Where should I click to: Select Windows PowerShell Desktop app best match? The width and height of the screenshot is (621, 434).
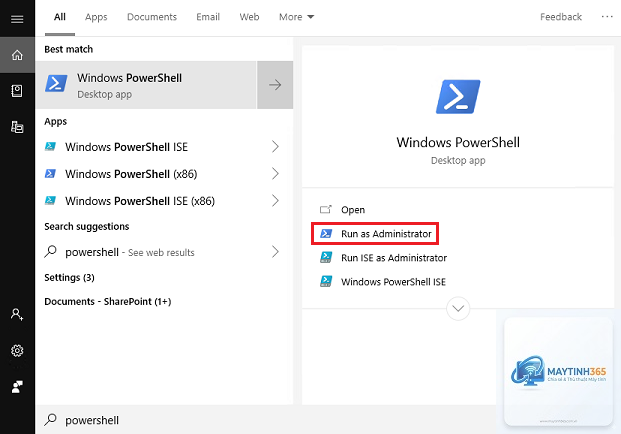[x=146, y=85]
